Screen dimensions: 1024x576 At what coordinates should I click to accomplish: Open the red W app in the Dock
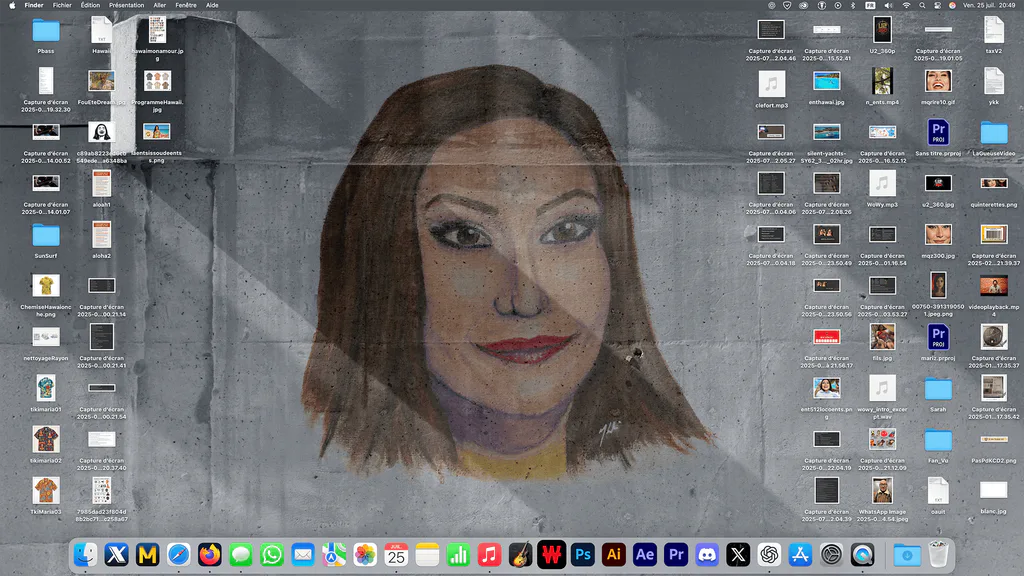(552, 555)
